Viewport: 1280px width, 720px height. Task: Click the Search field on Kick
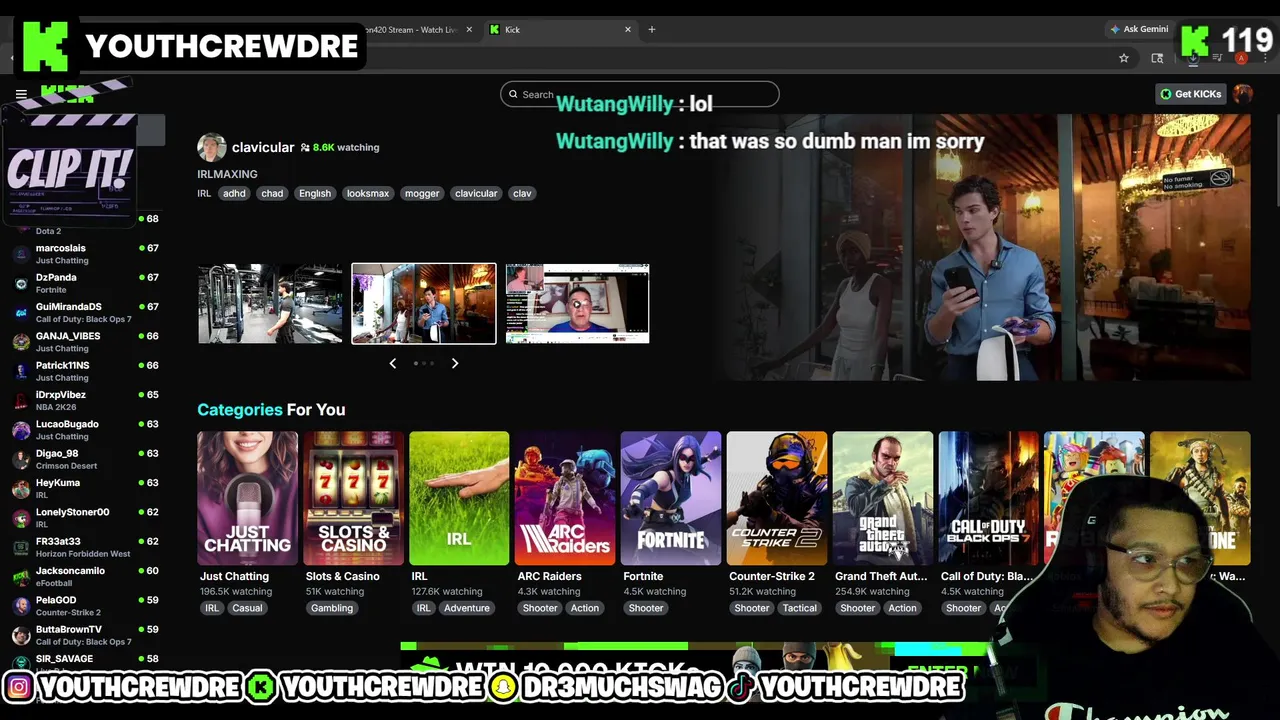click(x=639, y=94)
